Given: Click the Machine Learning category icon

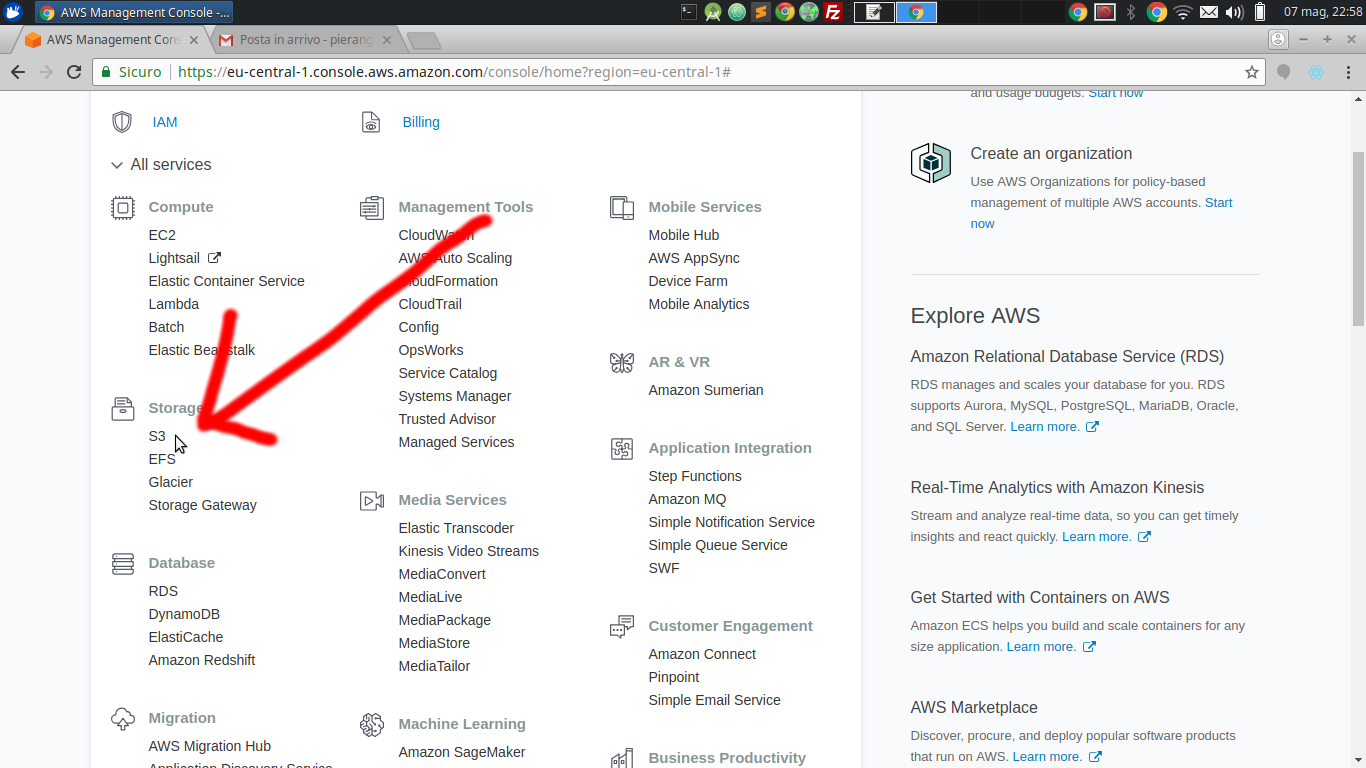Looking at the screenshot, I should coord(372,723).
